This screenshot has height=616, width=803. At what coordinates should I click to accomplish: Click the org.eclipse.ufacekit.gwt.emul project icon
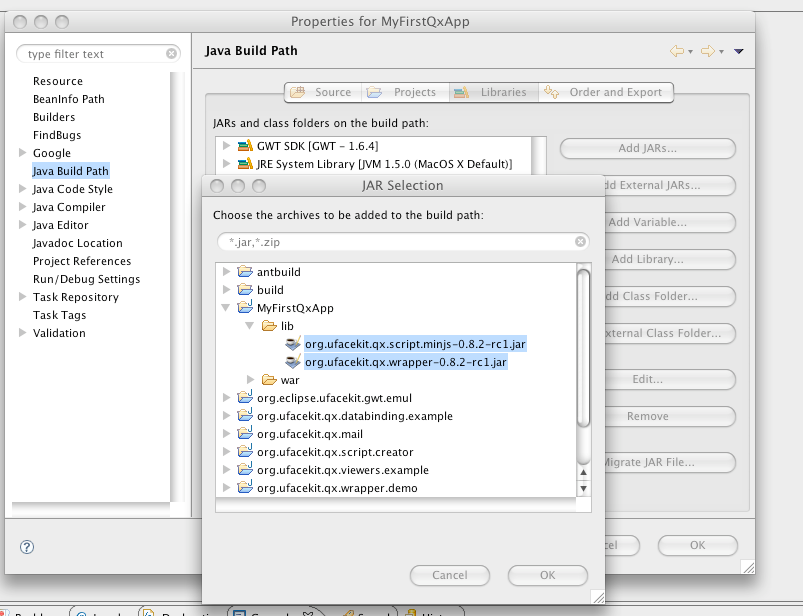click(245, 397)
